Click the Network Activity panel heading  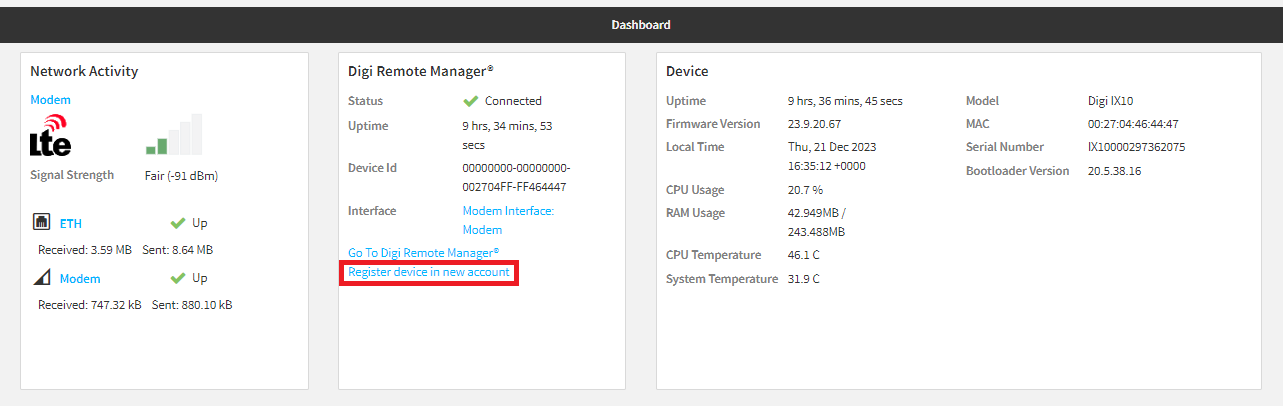coord(84,71)
